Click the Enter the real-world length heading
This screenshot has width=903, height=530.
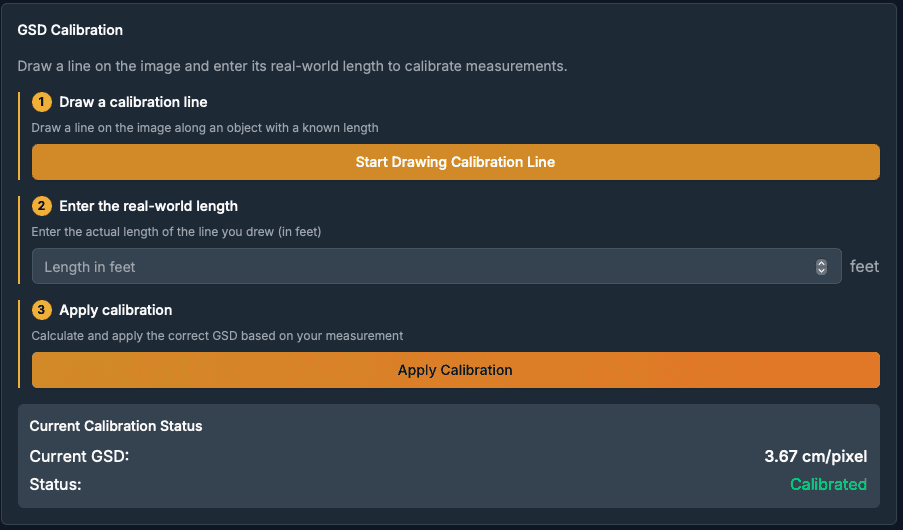tap(149, 206)
